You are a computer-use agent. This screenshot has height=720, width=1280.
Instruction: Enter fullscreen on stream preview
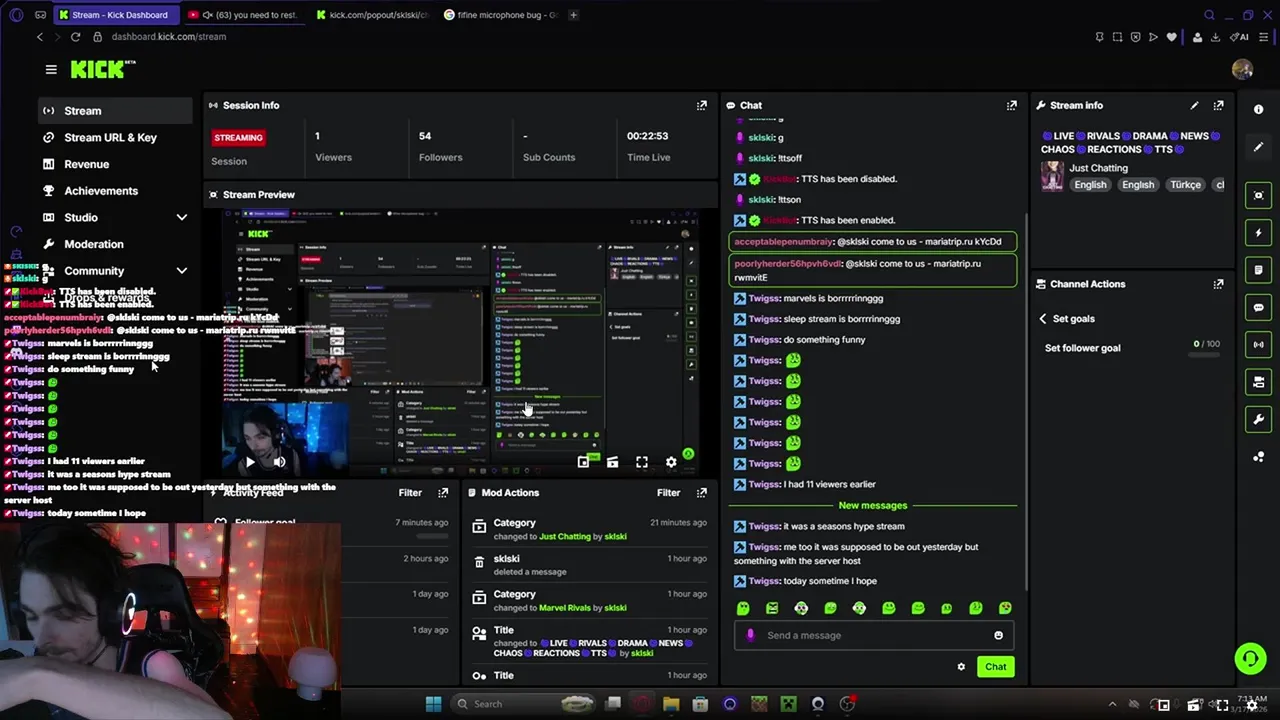[x=642, y=462]
